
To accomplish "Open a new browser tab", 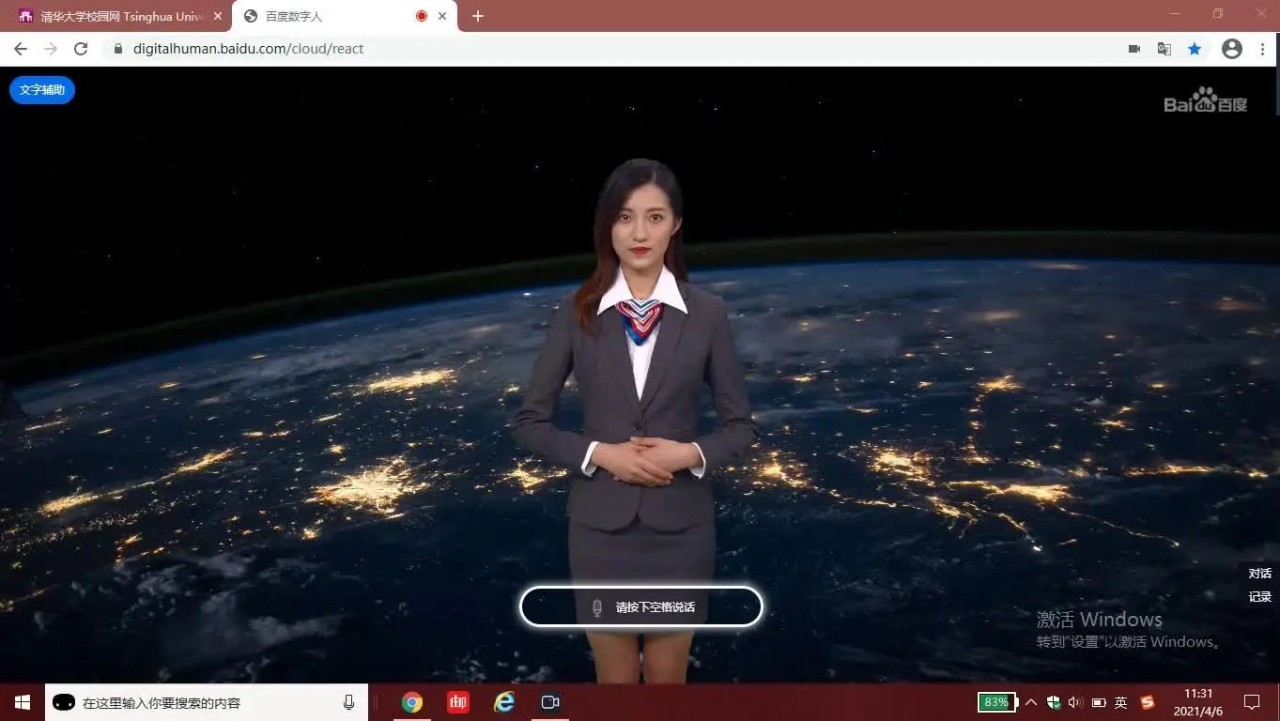I will coord(478,16).
